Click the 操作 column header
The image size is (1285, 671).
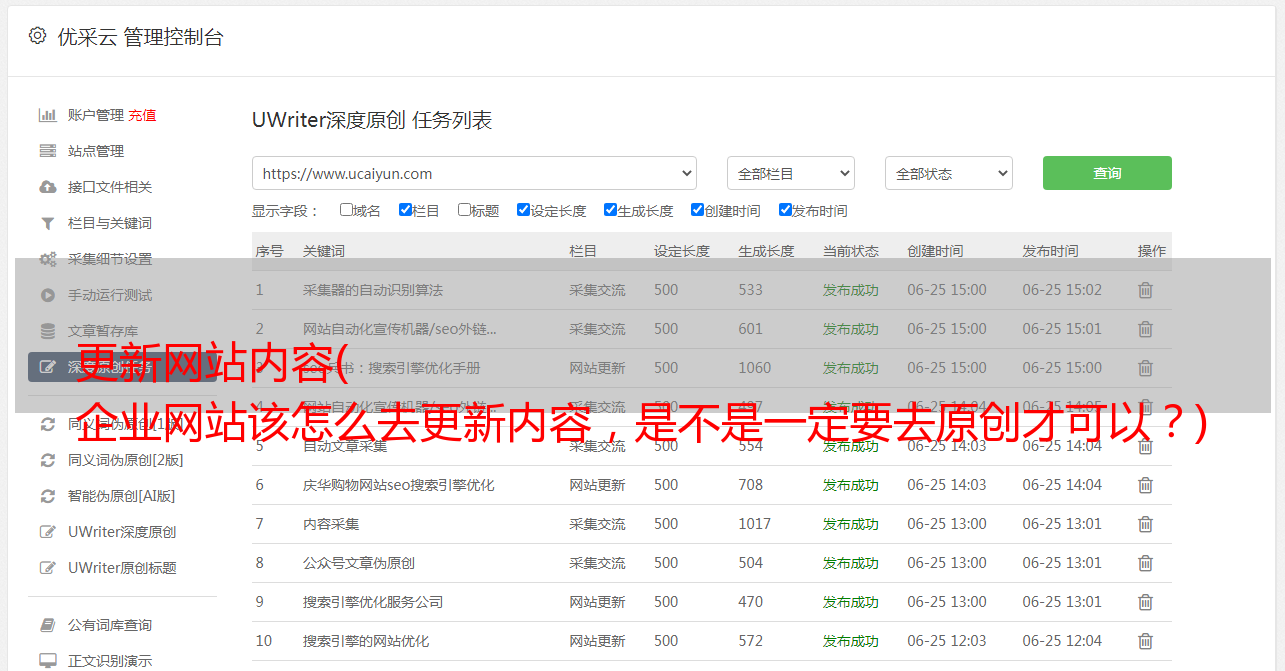[x=1152, y=251]
